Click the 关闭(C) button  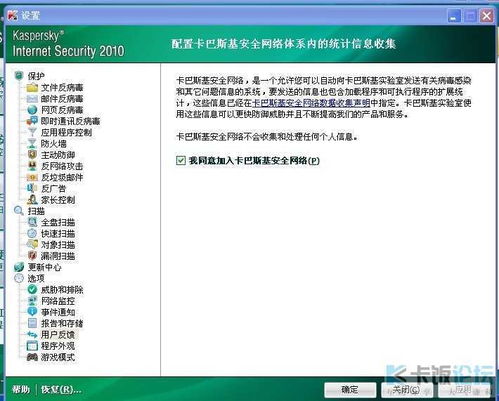(406, 389)
